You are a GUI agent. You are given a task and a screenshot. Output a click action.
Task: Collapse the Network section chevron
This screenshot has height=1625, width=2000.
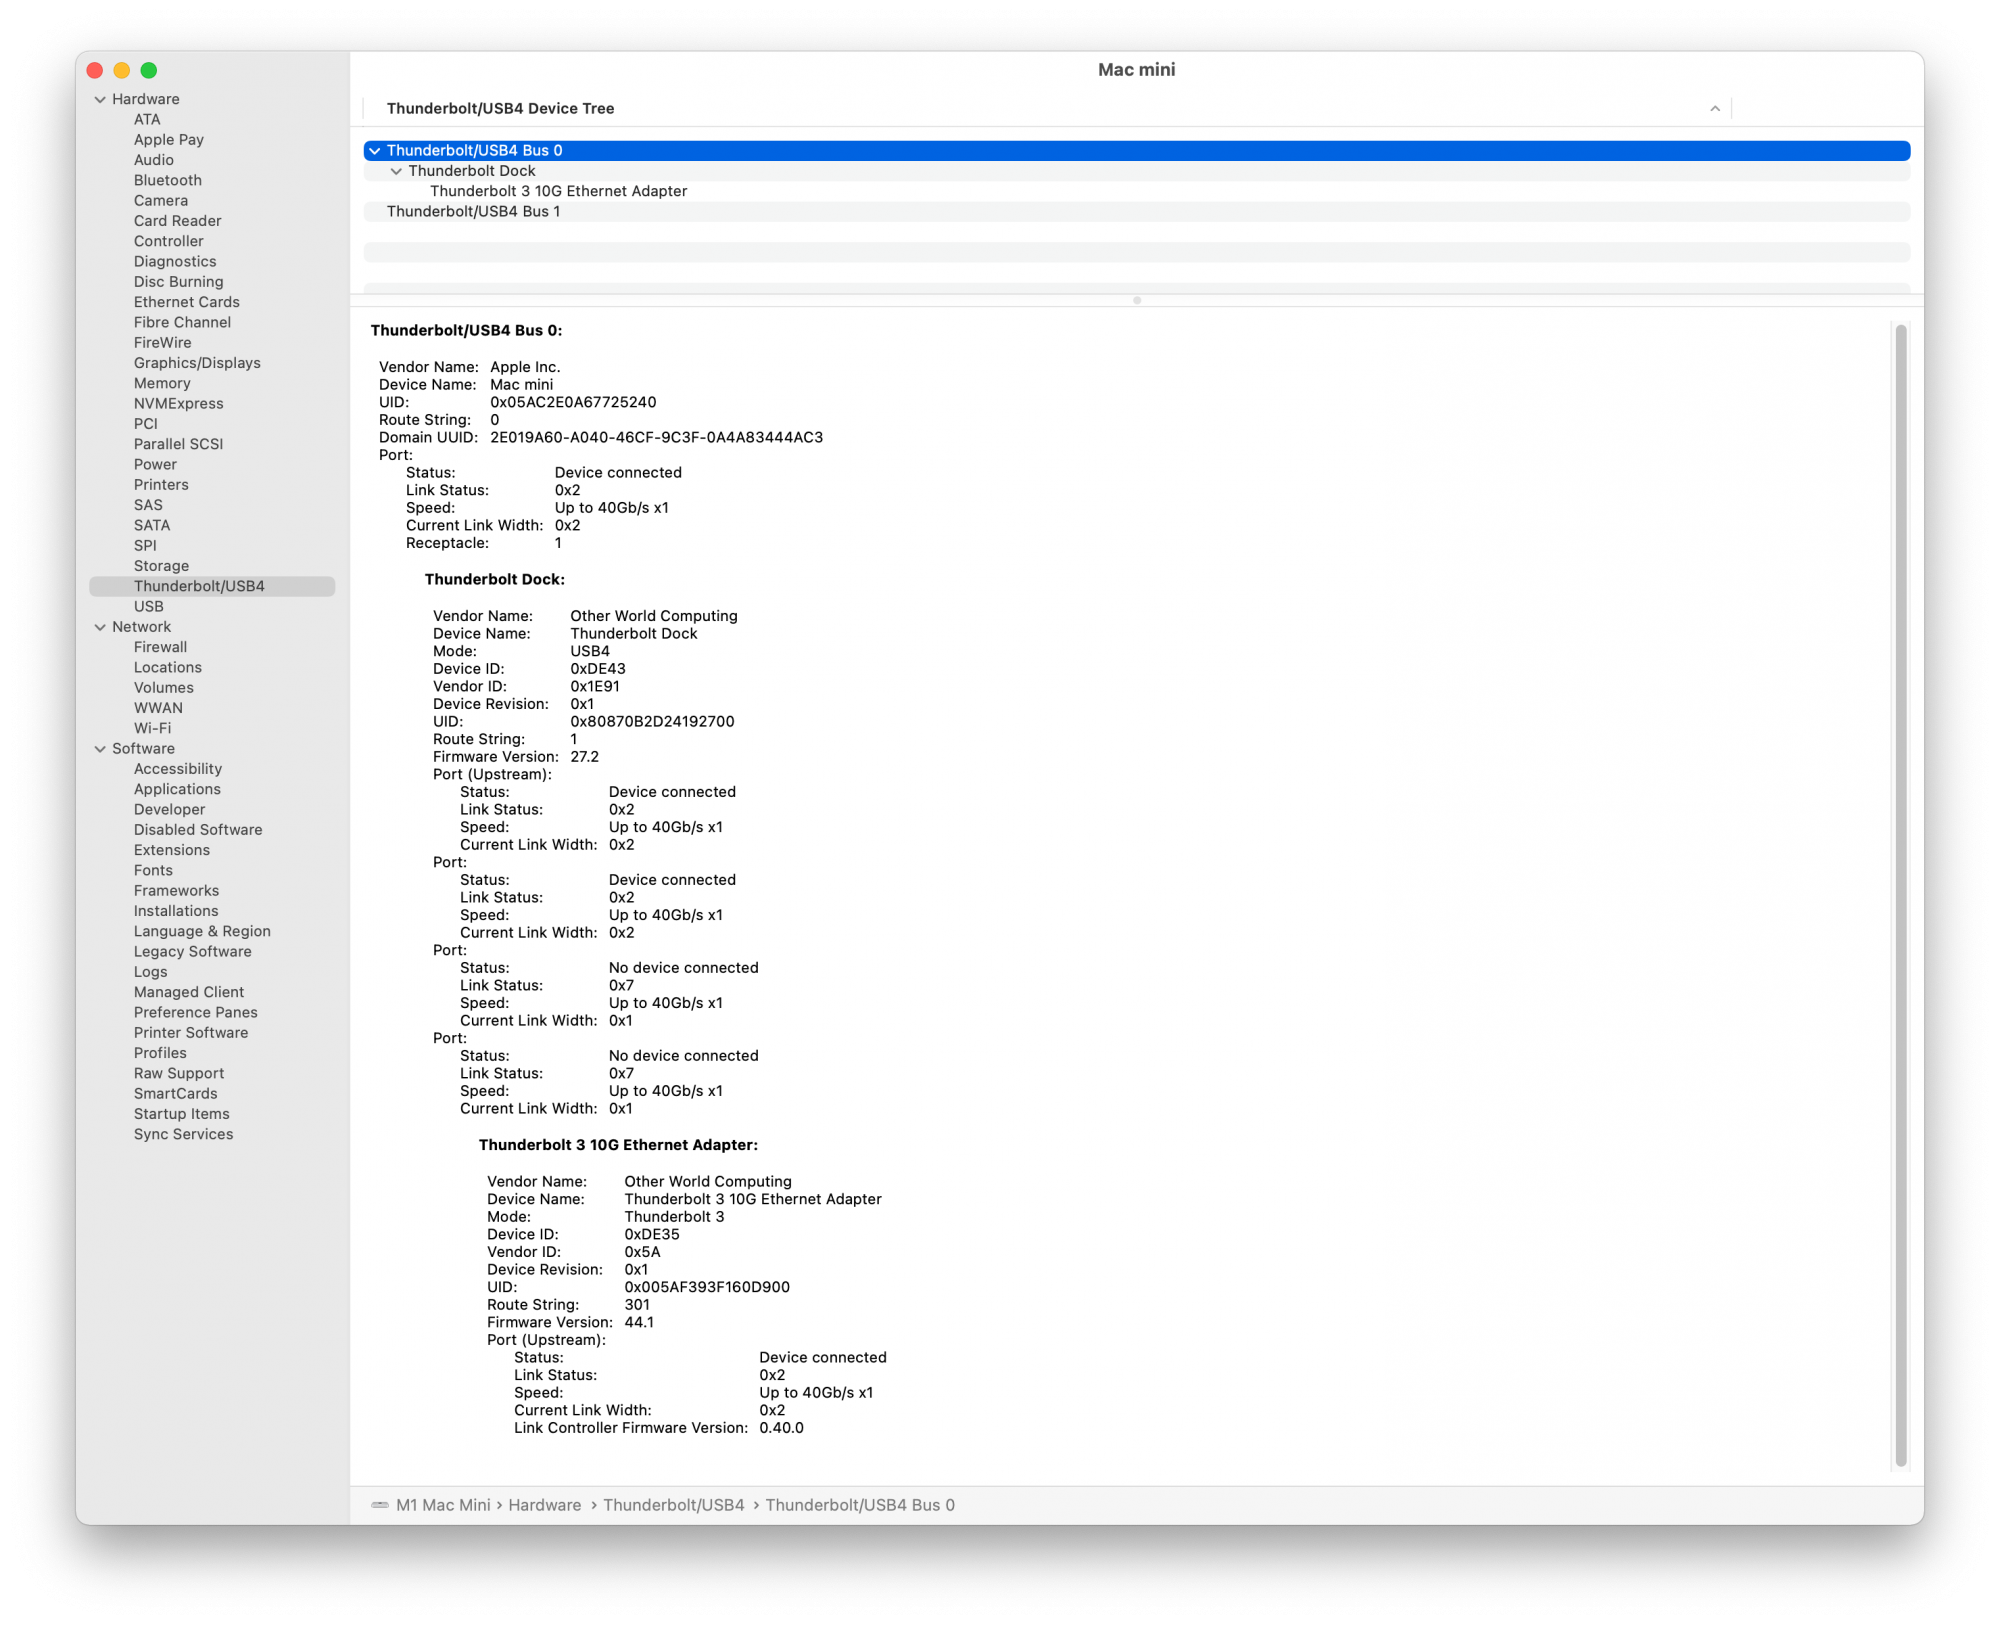pyautogui.click(x=100, y=627)
